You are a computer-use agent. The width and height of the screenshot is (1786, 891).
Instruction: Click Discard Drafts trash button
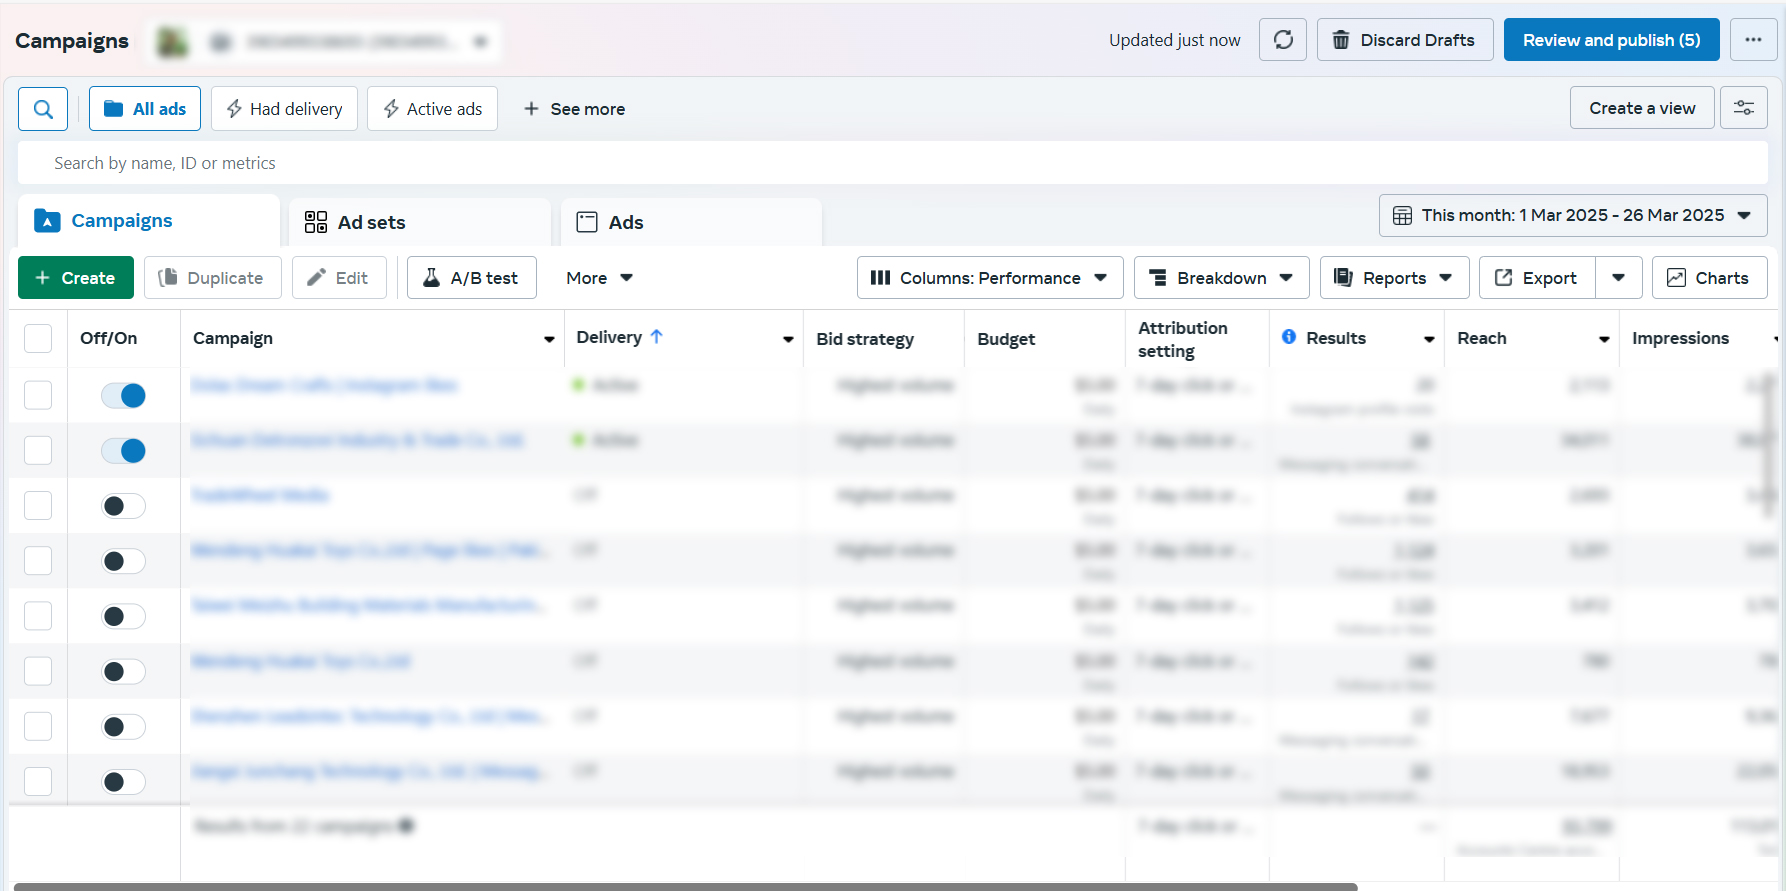pos(1404,40)
